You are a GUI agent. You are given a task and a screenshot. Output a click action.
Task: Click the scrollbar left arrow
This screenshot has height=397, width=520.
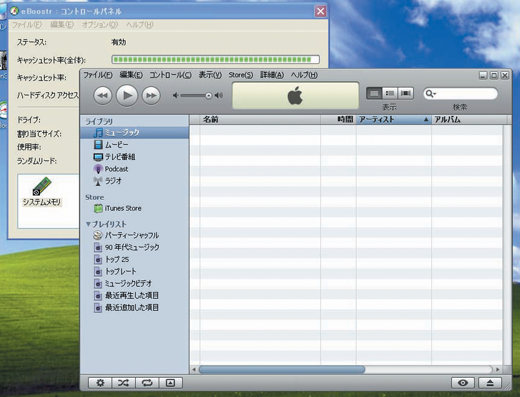pyautogui.click(x=194, y=369)
